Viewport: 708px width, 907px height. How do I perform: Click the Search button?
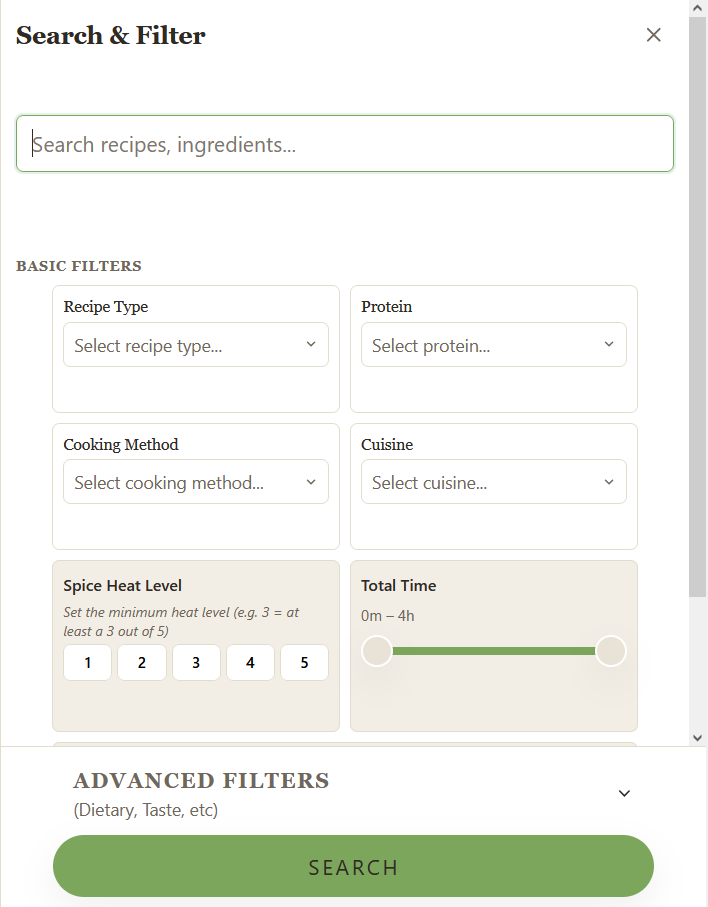(x=354, y=866)
